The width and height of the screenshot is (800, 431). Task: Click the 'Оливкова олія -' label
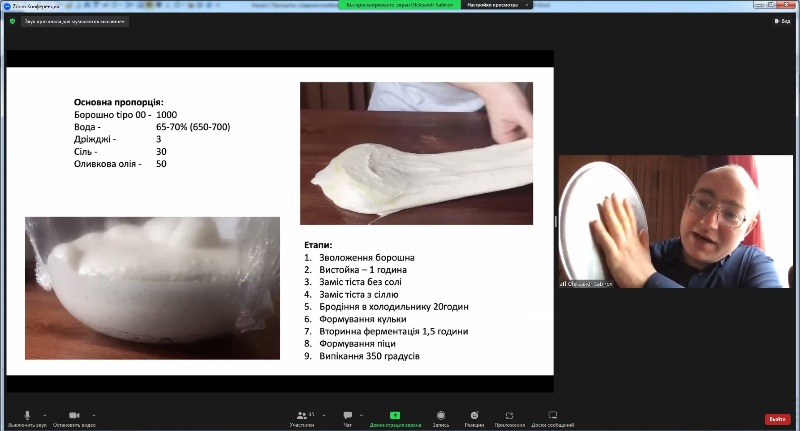click(x=108, y=164)
